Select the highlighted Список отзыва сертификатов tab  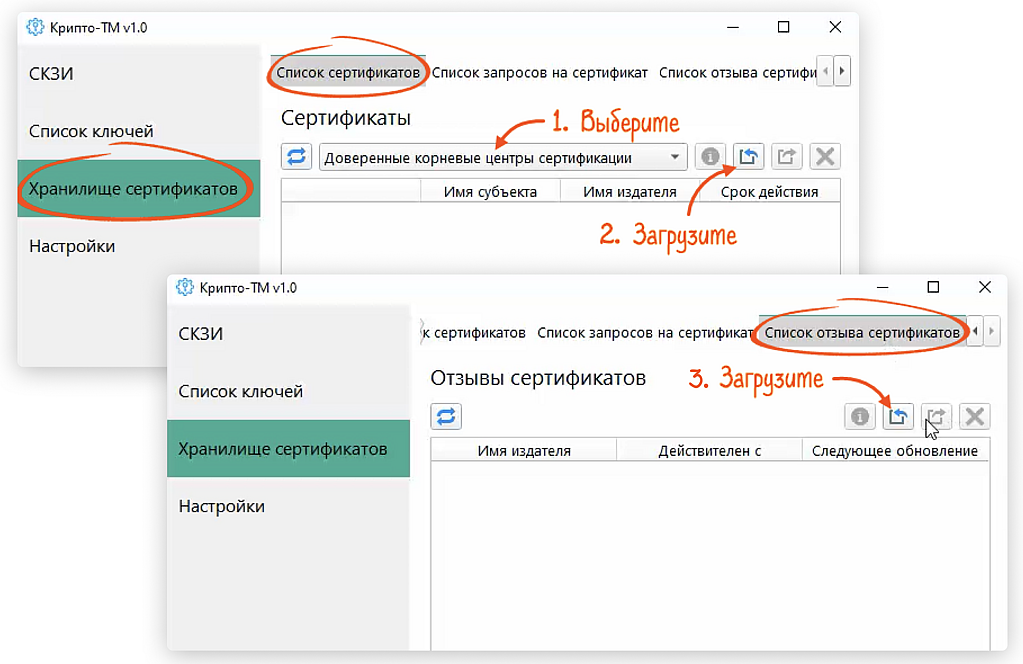tap(862, 332)
